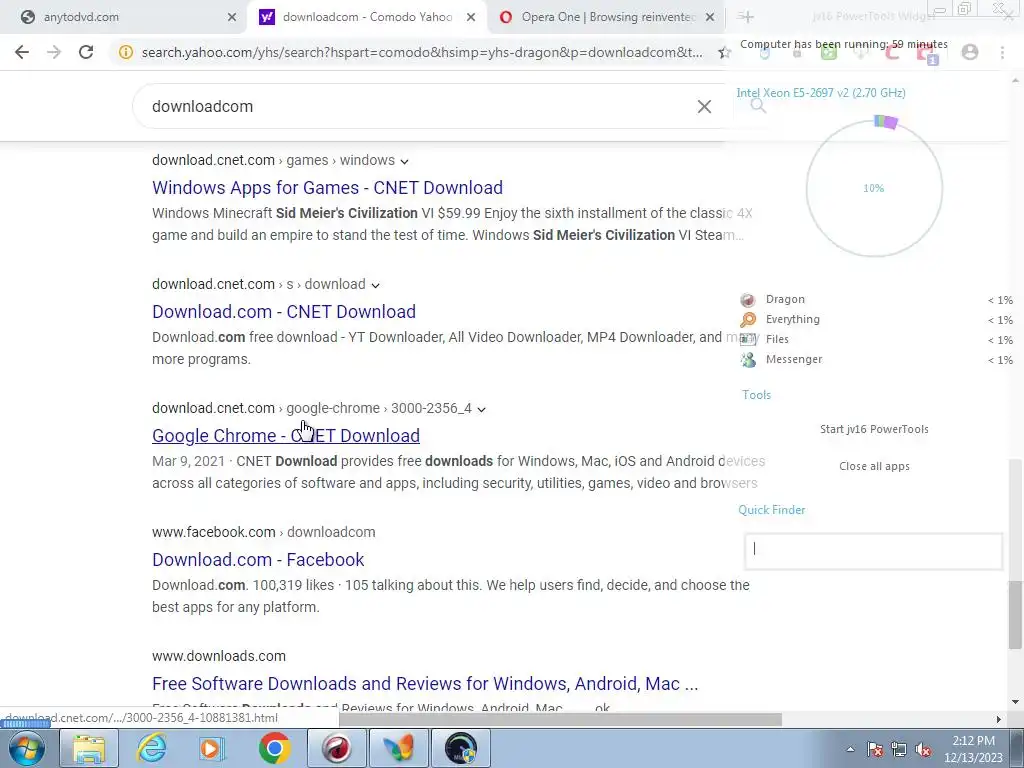
Task: Close the Opera One tab
Action: [x=710, y=17]
